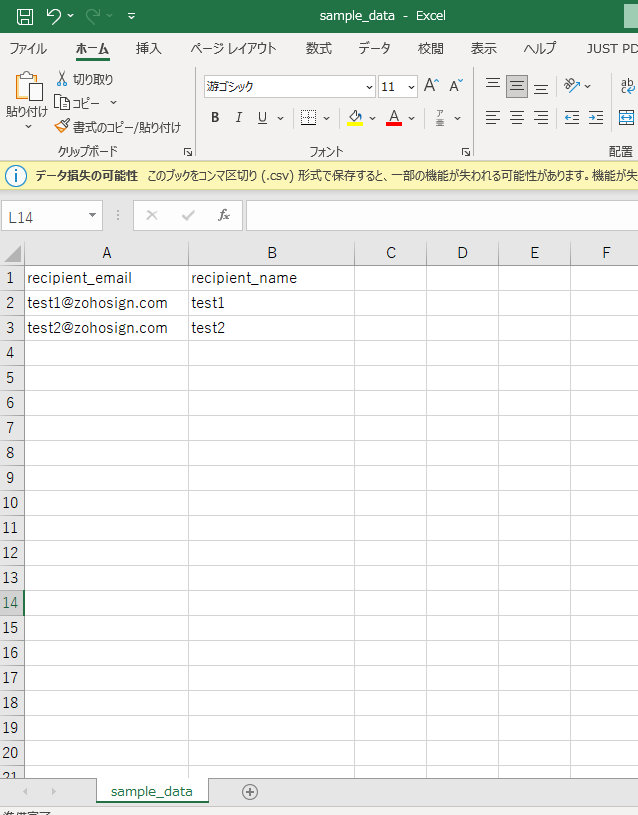Toggle middle vertical alignment button

tap(517, 86)
